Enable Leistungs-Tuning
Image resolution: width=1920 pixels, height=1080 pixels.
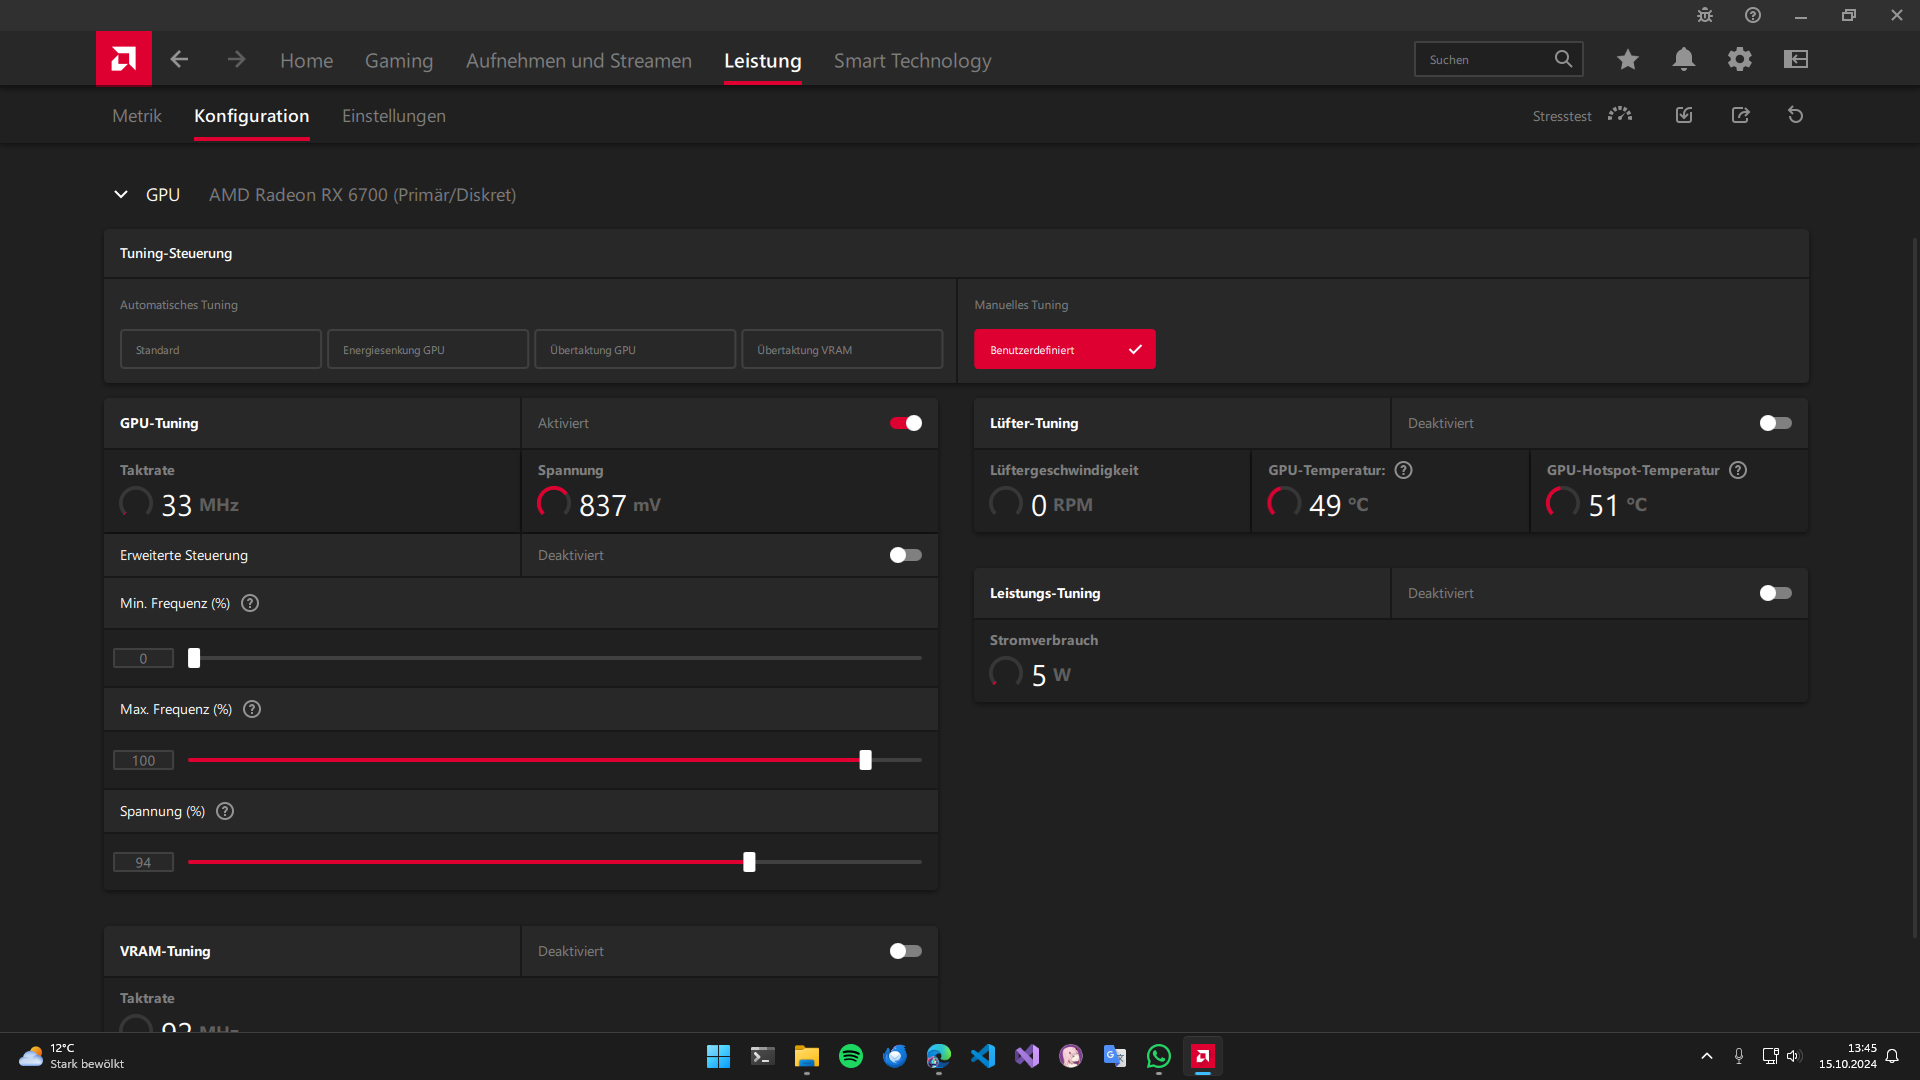coord(1775,593)
